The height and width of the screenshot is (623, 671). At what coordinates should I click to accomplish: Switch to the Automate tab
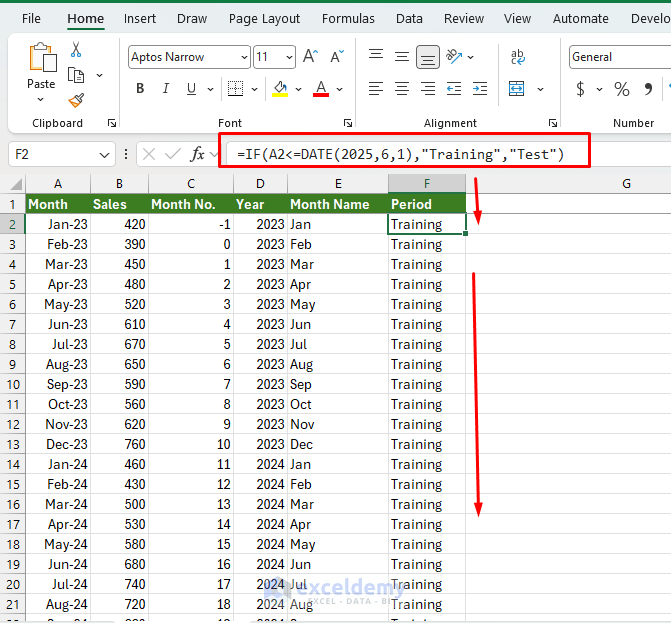580,19
